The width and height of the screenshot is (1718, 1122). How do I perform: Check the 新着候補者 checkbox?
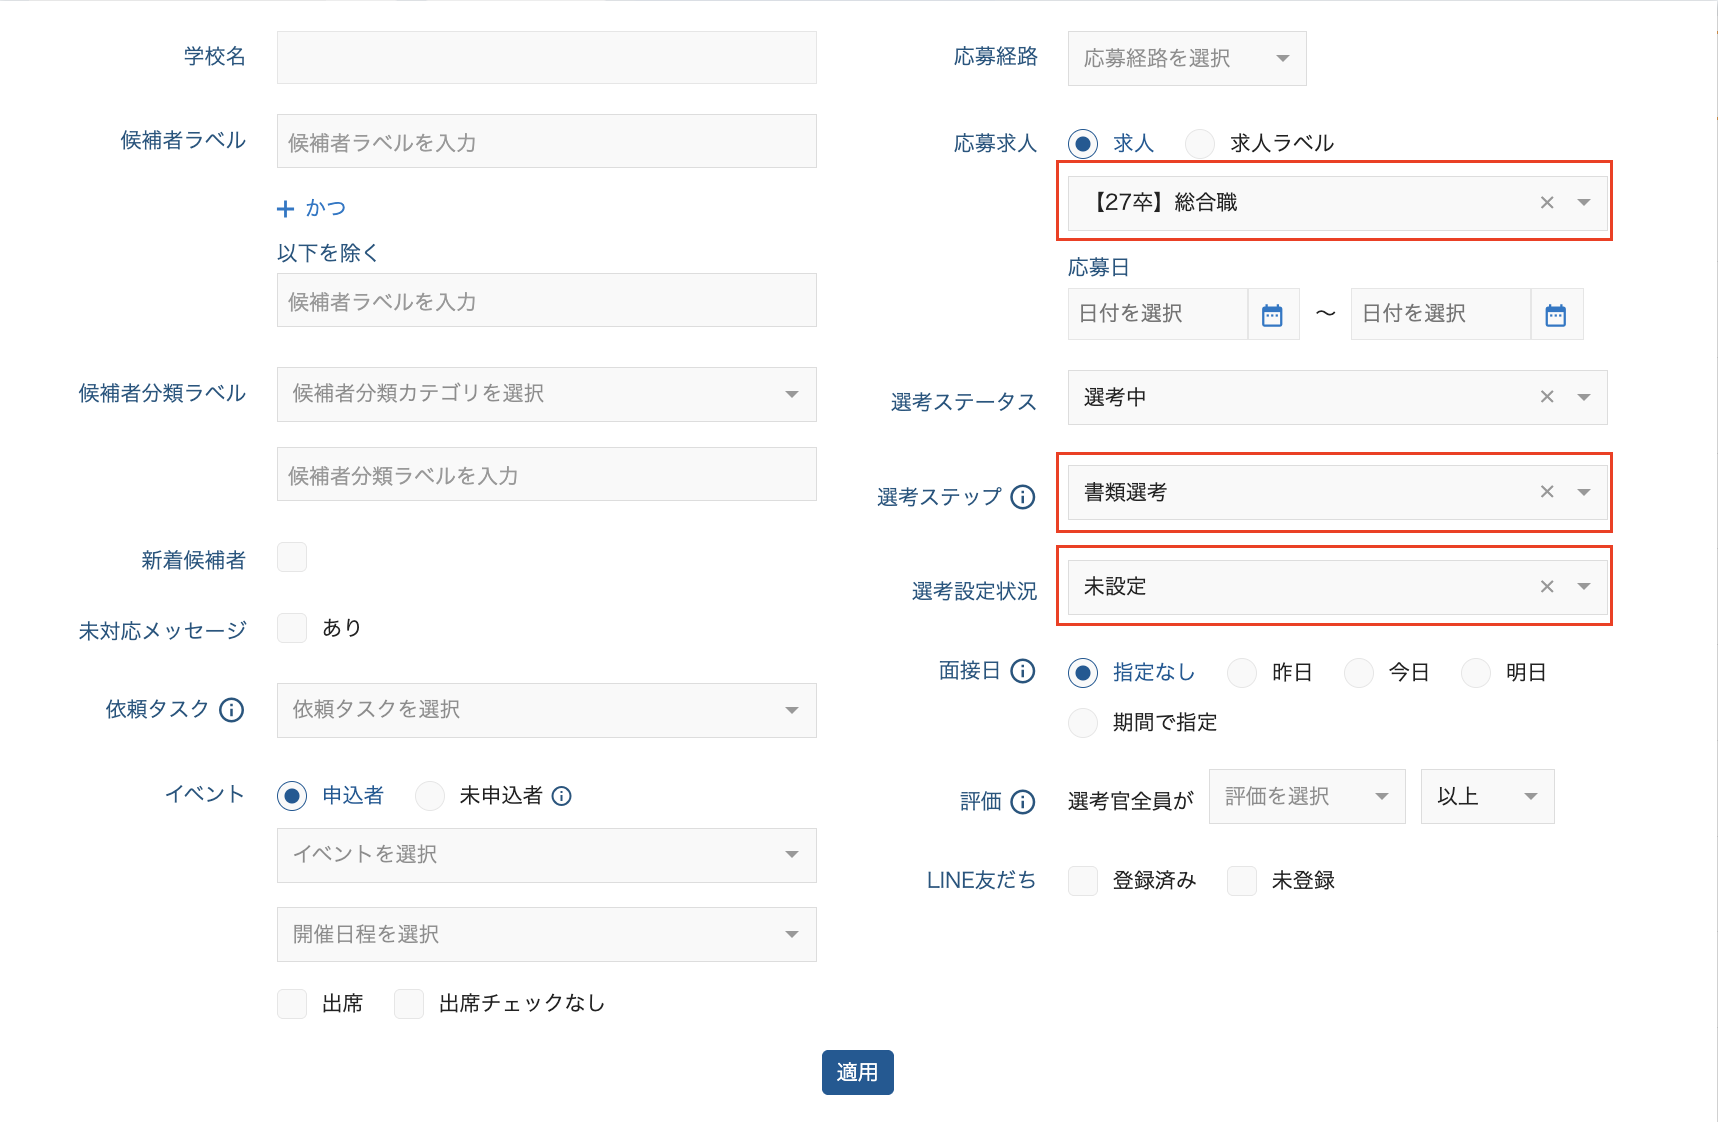click(292, 557)
